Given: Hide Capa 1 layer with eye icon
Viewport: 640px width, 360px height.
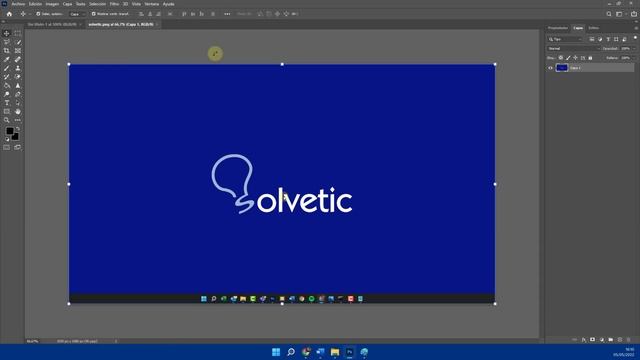Looking at the screenshot, I should coord(550,68).
